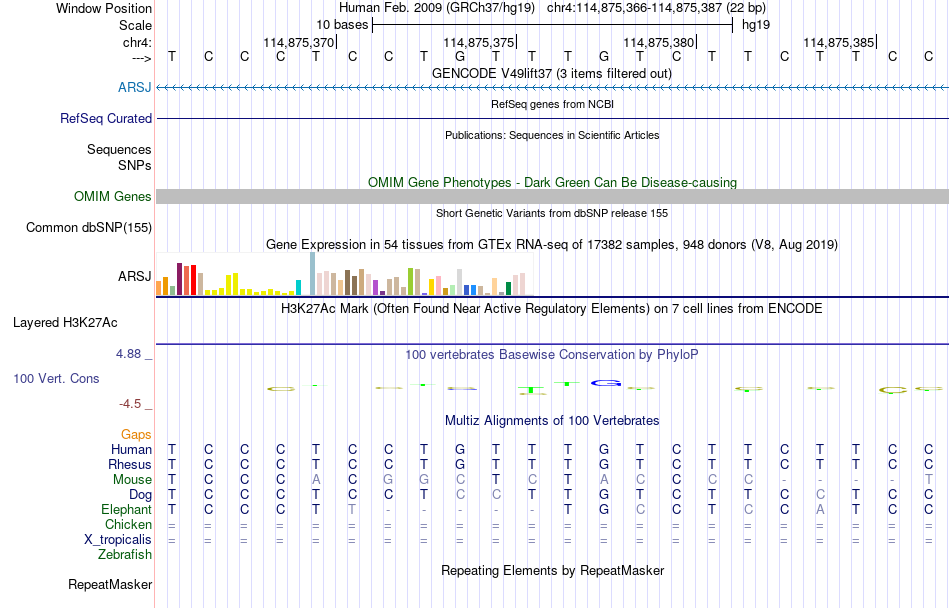Viewport: 950px width, 608px height.
Task: Select the cyan GTEx expression bar
Action: coord(298,288)
